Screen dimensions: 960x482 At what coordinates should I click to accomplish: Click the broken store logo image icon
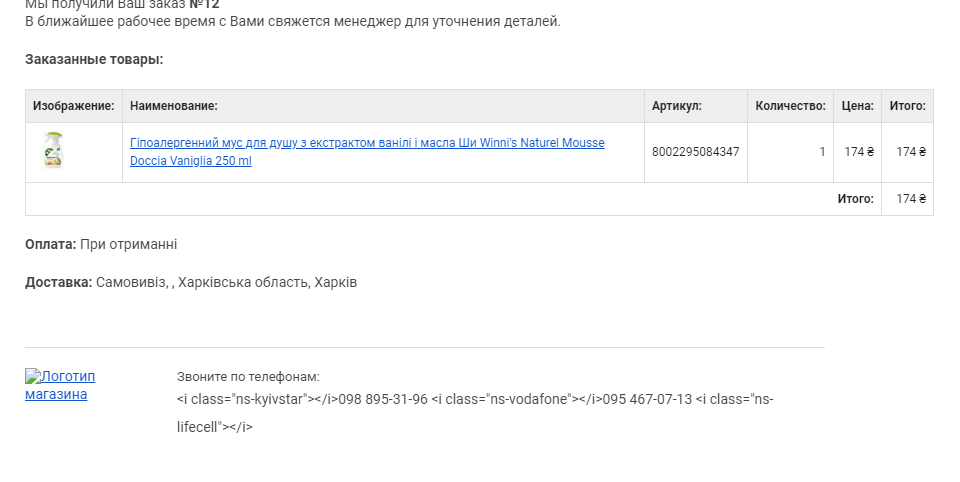[x=31, y=375]
